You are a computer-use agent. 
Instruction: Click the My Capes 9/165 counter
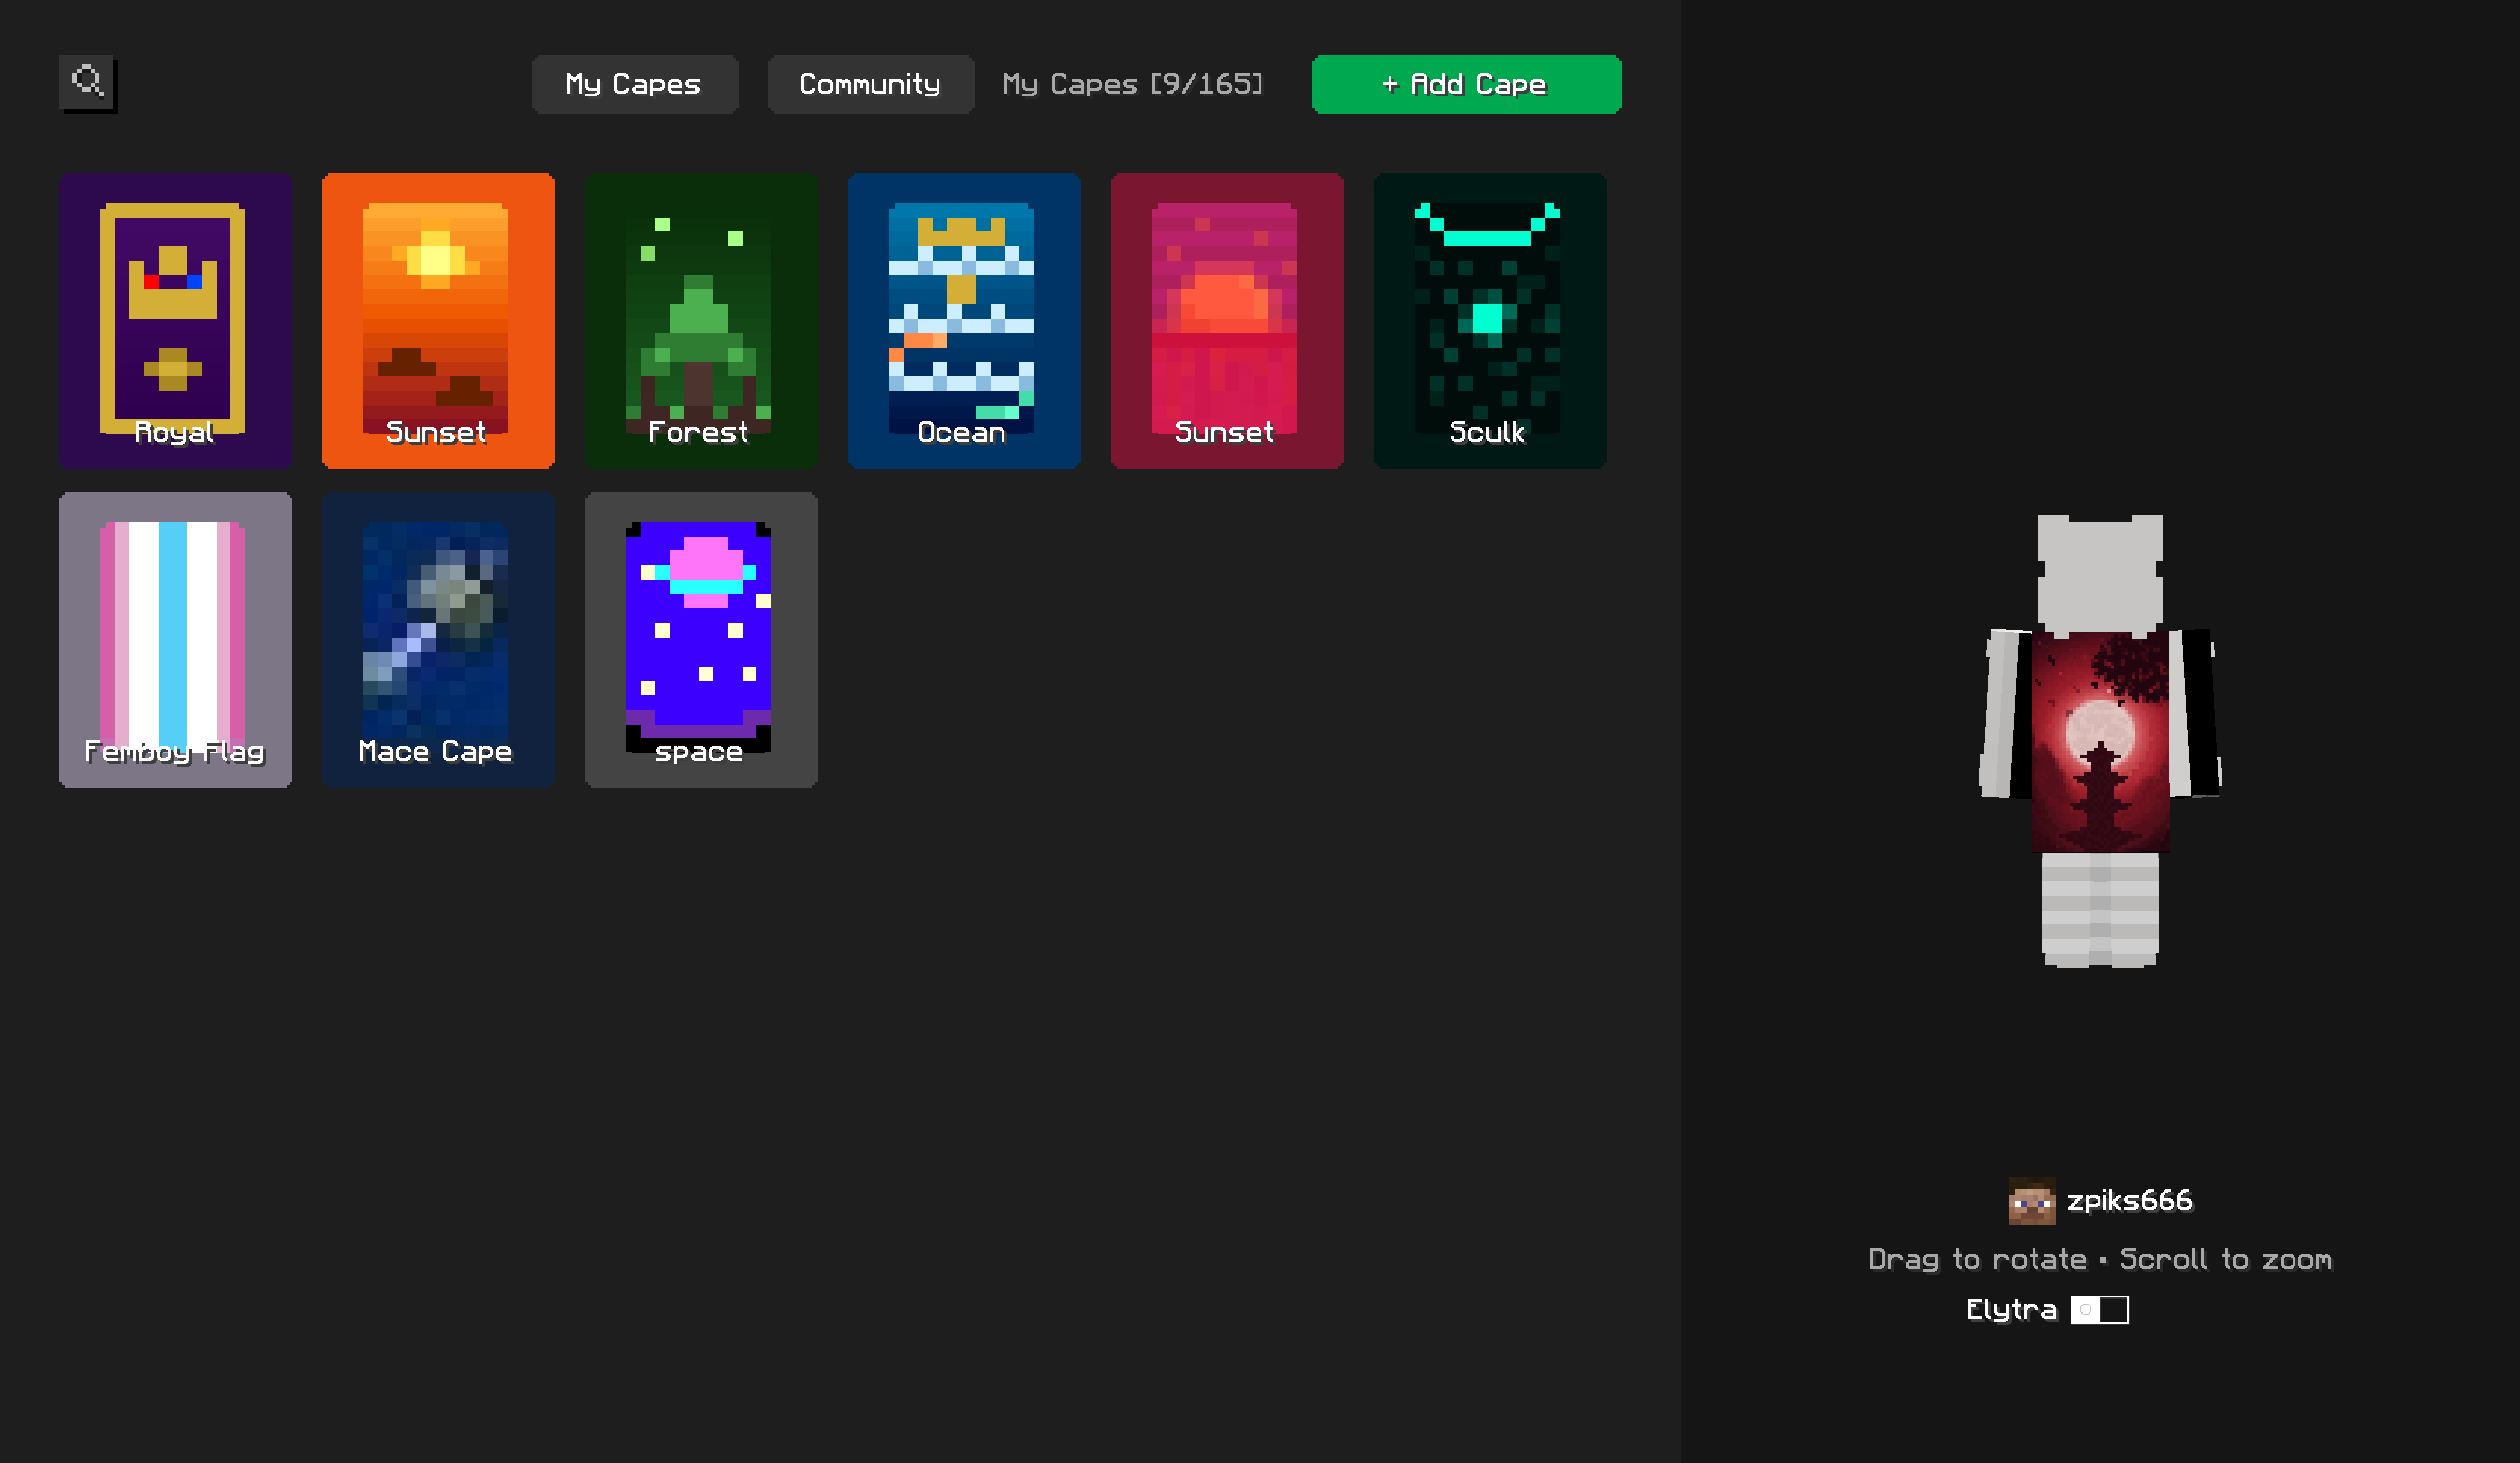[1132, 84]
